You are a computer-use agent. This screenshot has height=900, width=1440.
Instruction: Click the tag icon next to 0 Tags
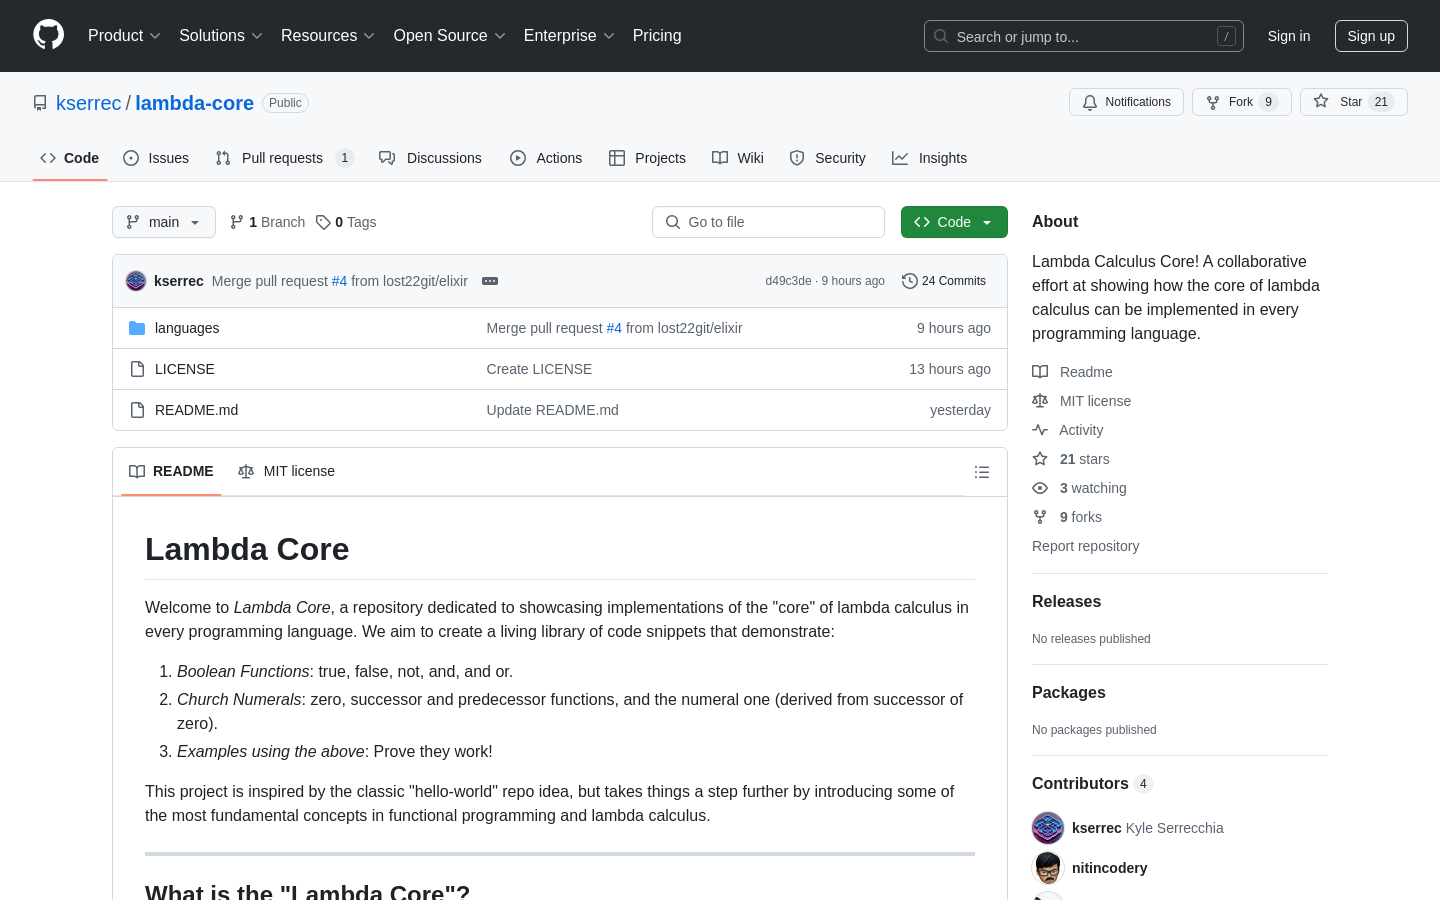pos(323,222)
